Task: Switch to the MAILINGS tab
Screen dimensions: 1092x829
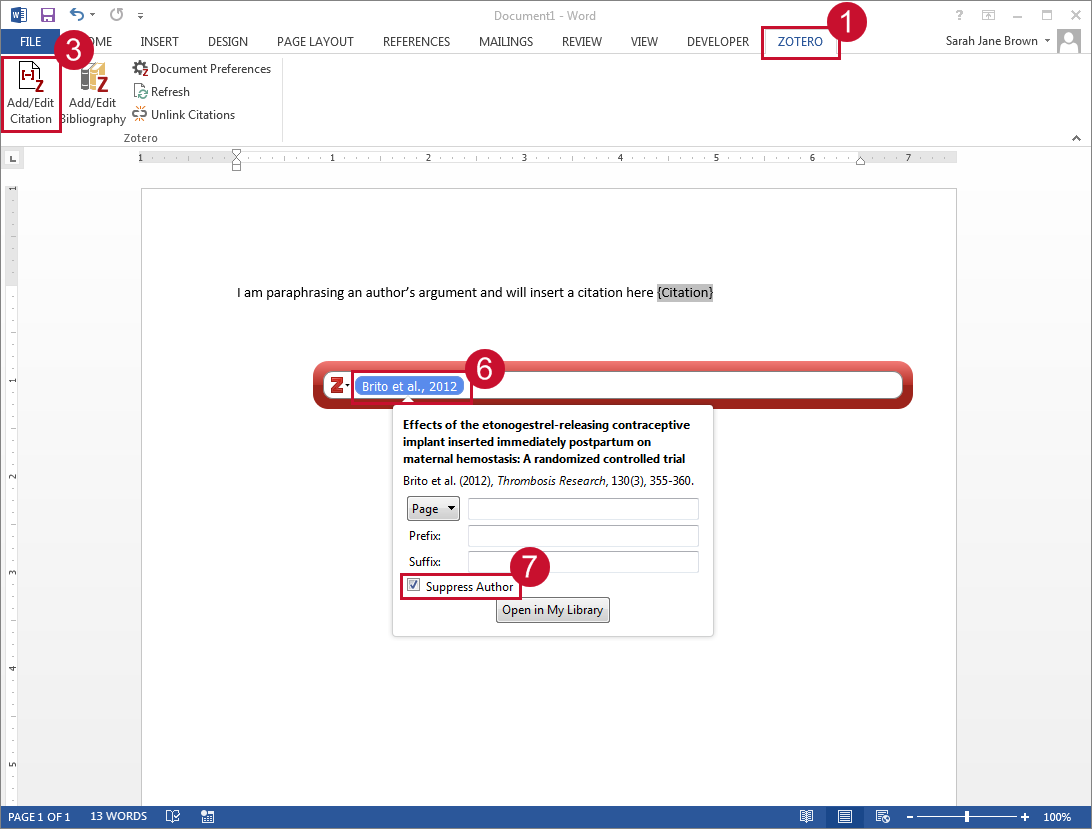Action: pyautogui.click(x=506, y=42)
